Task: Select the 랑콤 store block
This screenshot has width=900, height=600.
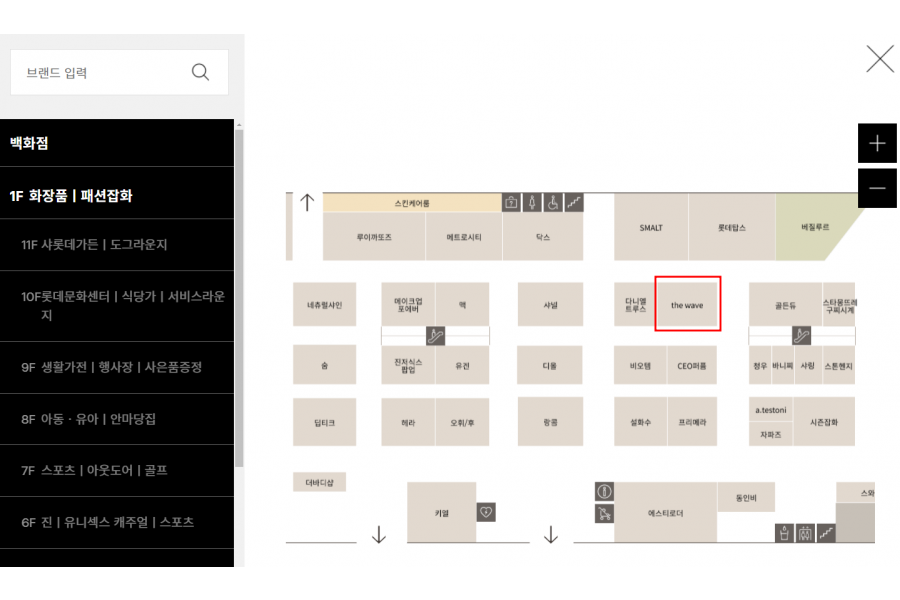Action: pos(550,422)
